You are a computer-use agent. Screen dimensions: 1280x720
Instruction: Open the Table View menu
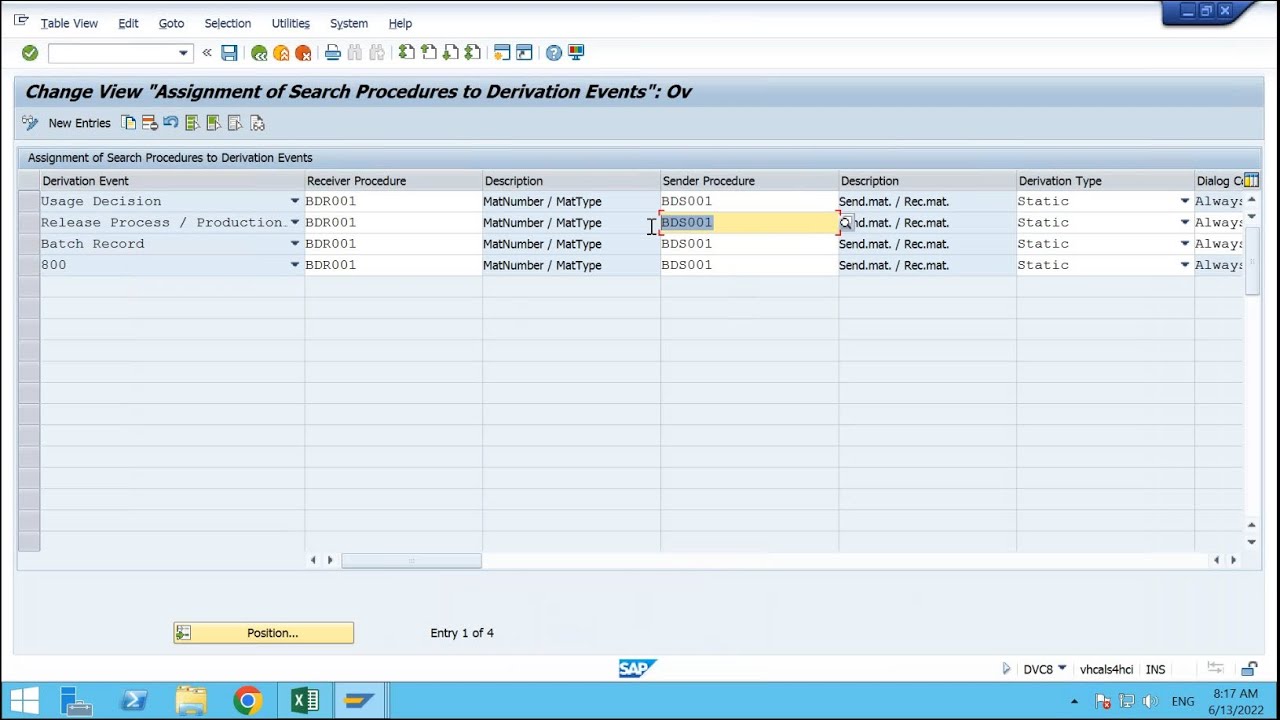point(69,23)
